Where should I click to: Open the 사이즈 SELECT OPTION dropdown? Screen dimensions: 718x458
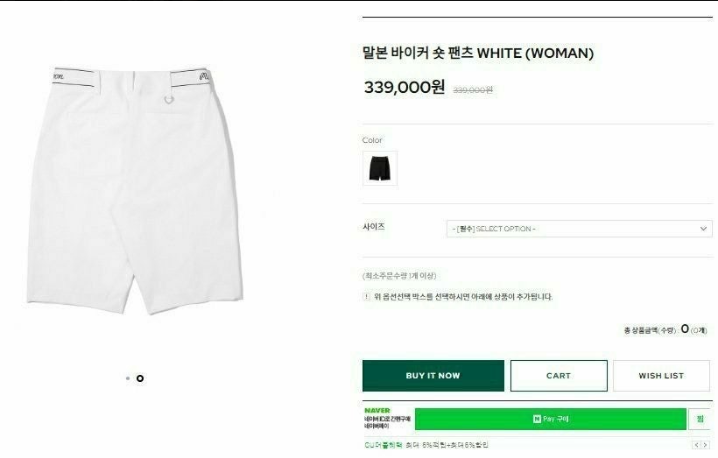pos(579,229)
